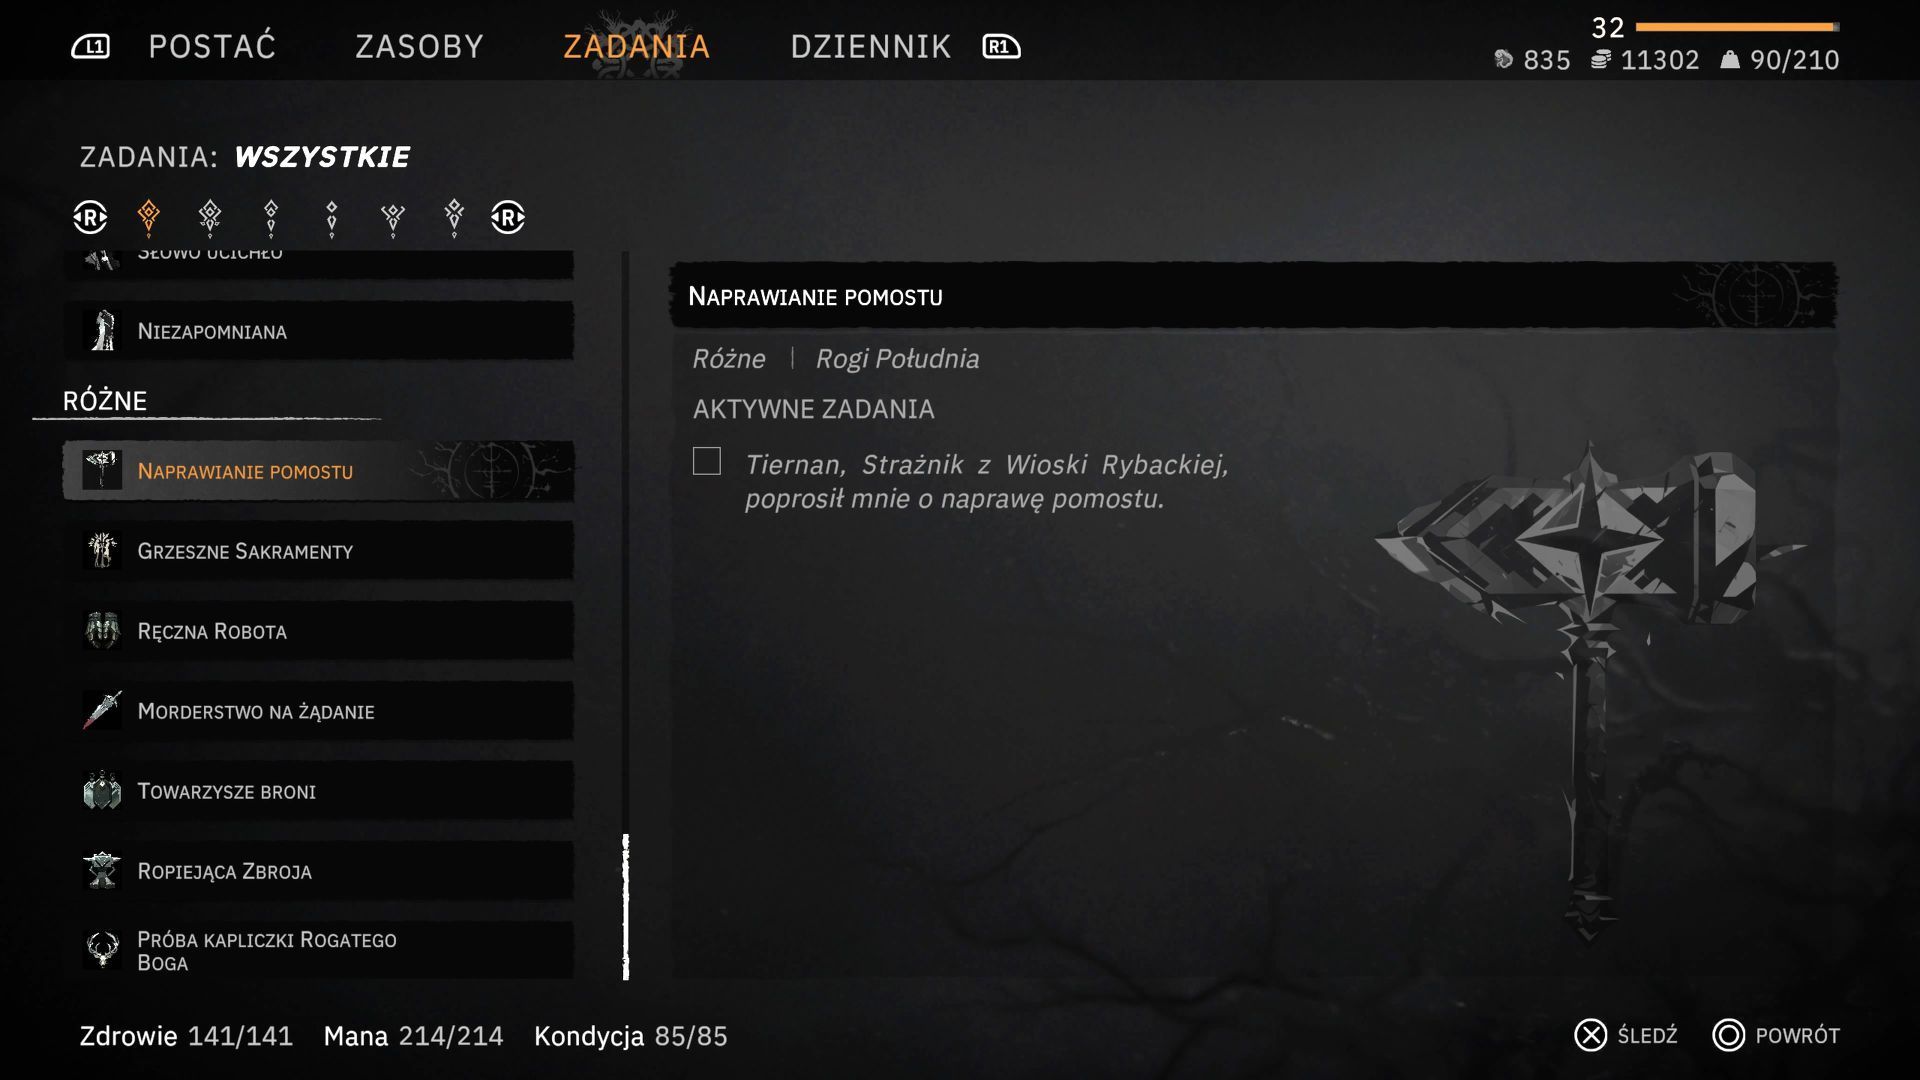Click the Powrót back button
This screenshot has height=1080, width=1920.
click(1776, 1035)
